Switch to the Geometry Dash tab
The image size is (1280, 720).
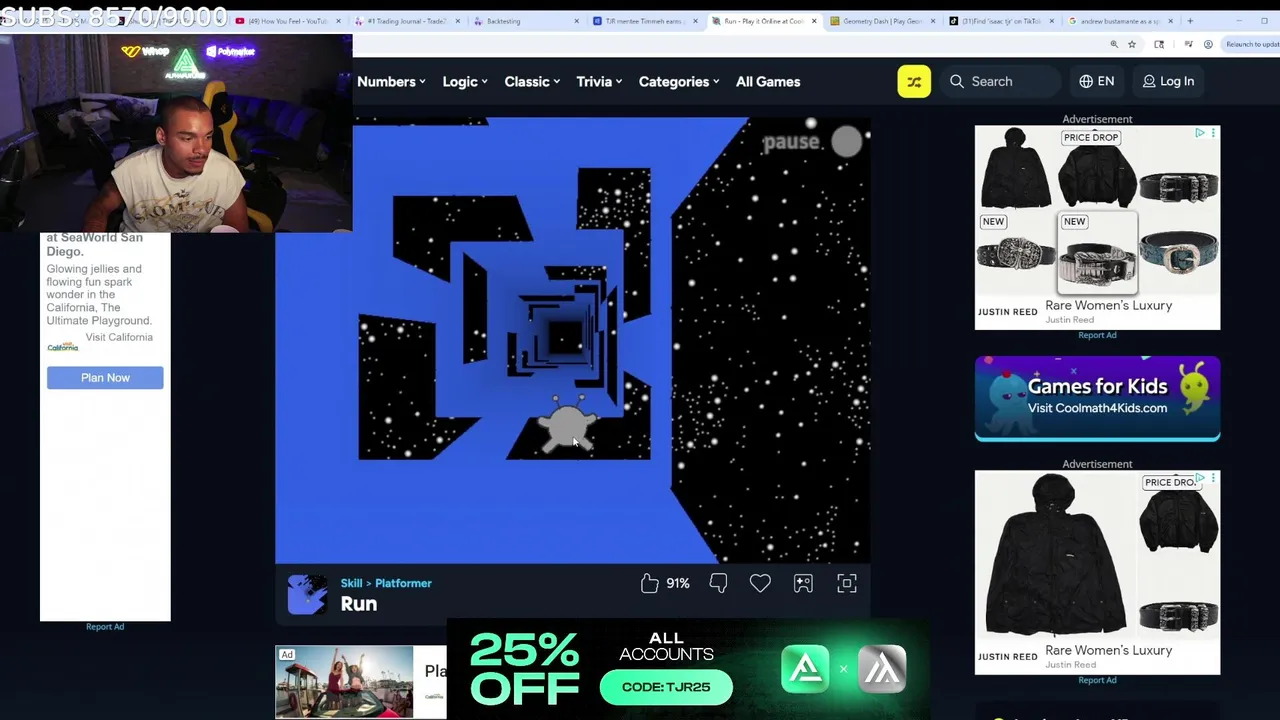point(882,21)
